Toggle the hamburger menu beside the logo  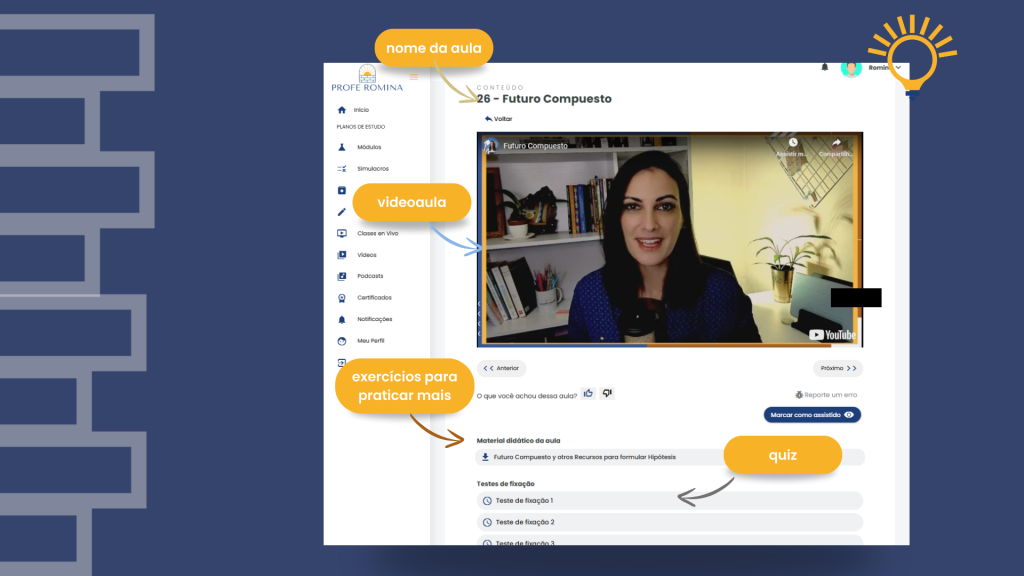[x=413, y=77]
